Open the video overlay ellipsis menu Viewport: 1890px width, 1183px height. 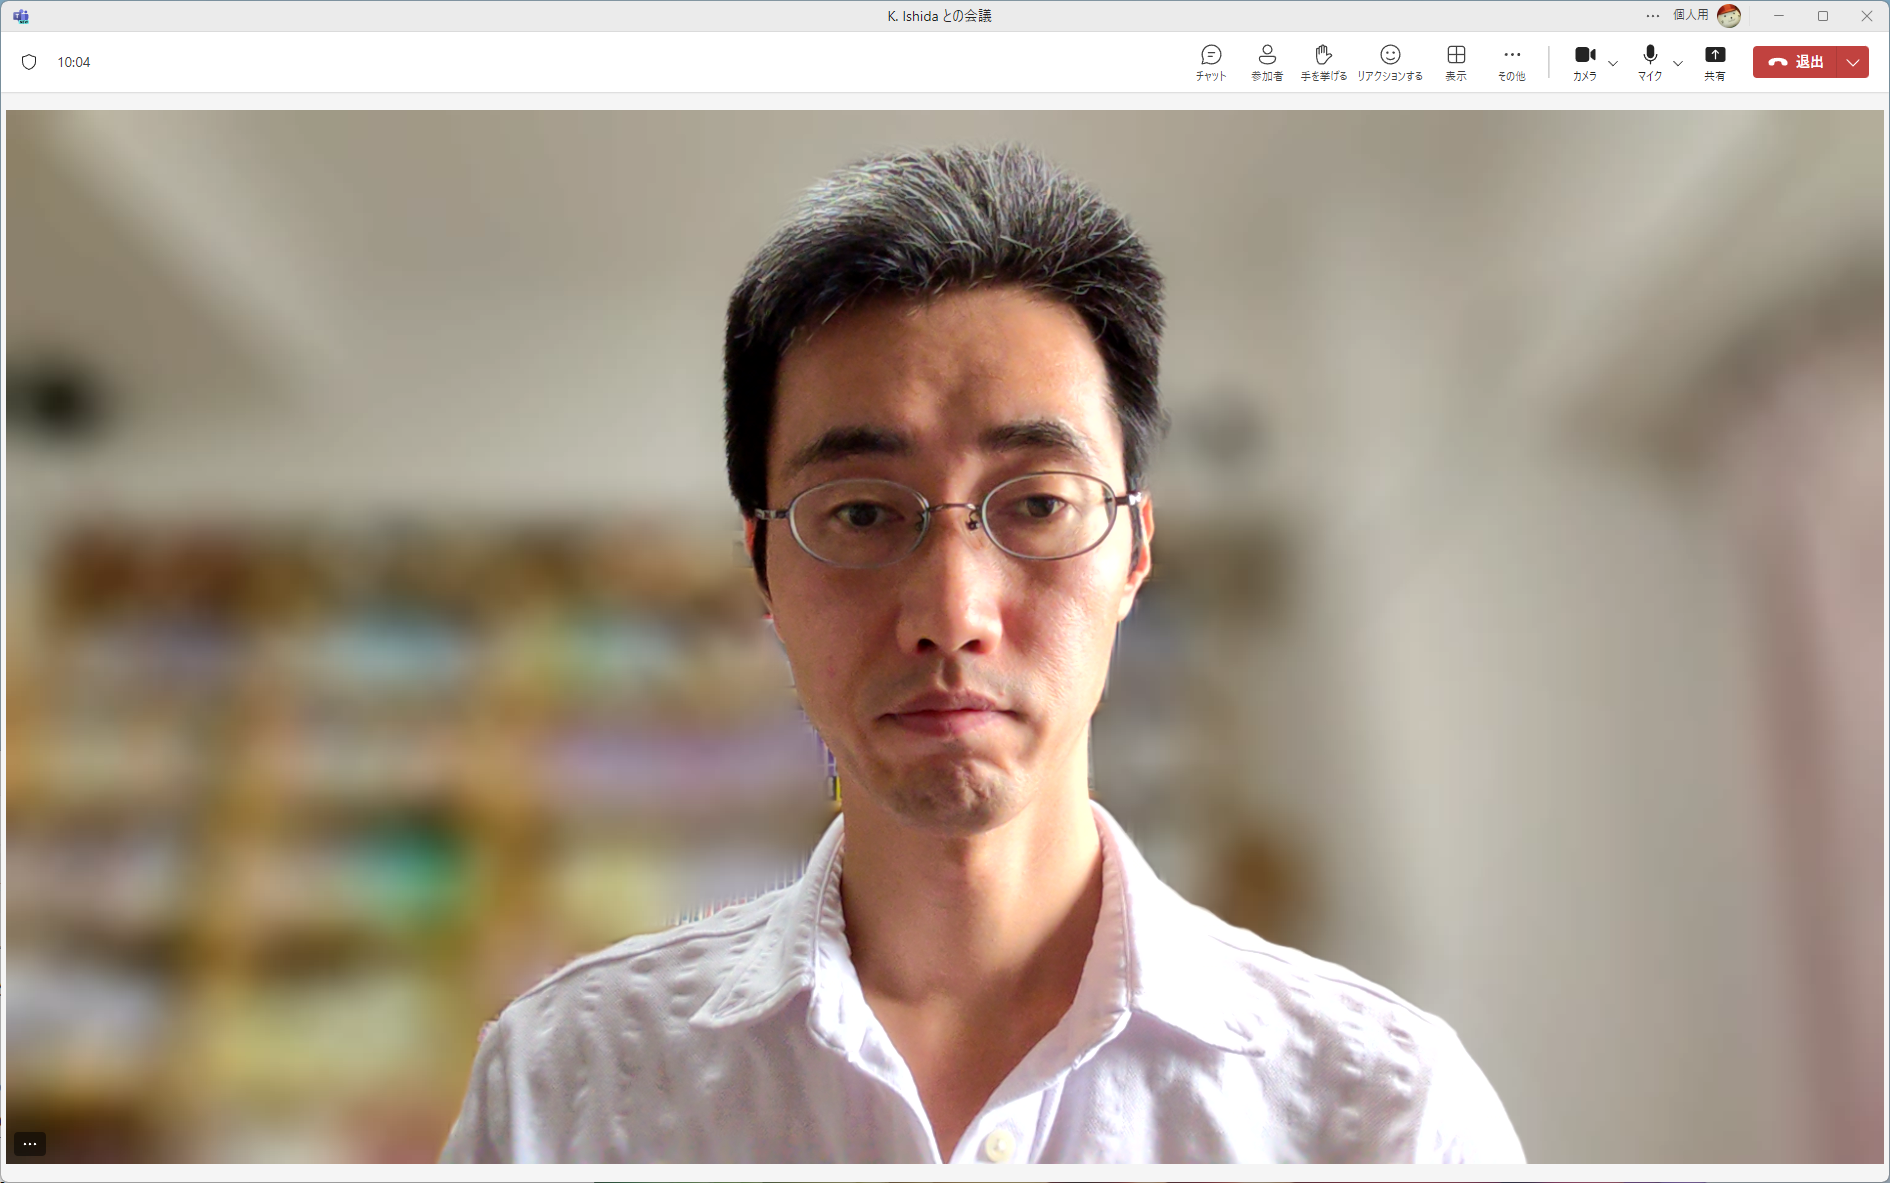click(x=28, y=1143)
